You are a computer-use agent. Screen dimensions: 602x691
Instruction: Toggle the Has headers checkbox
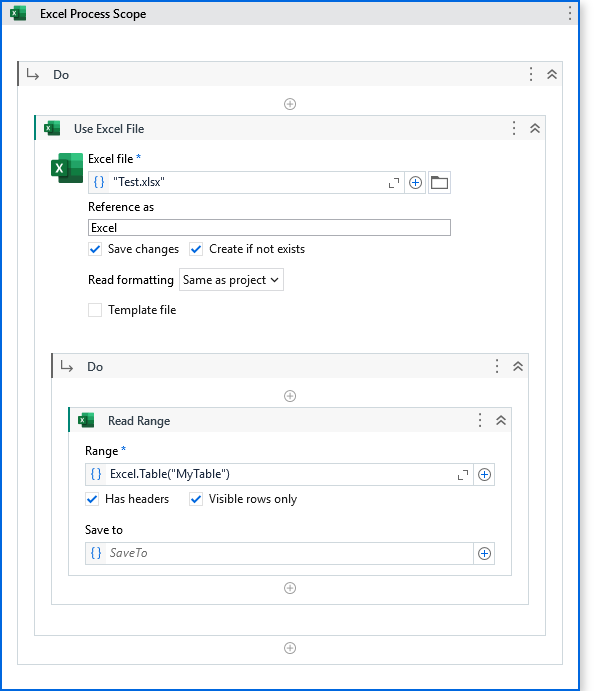point(93,499)
